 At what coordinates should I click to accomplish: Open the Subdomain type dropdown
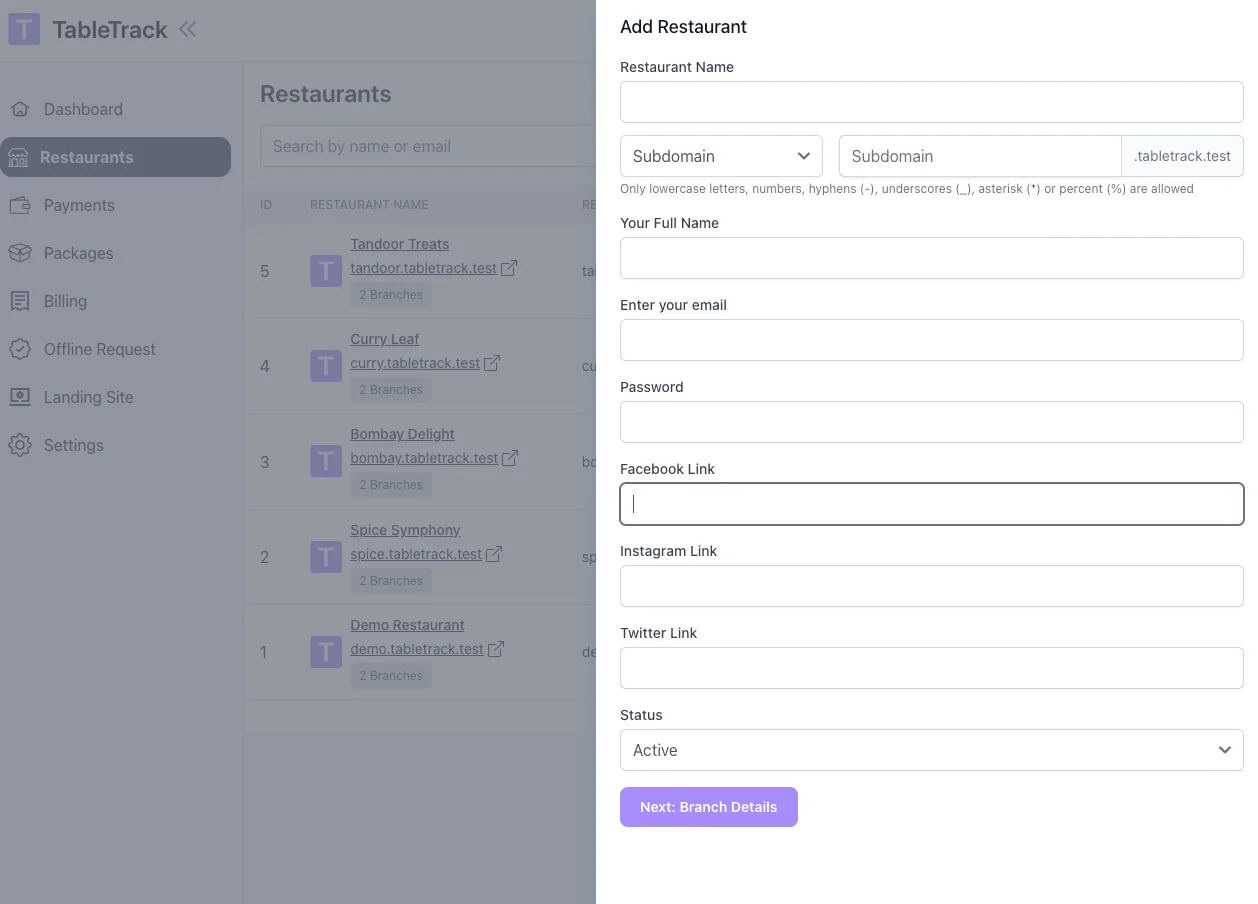(721, 156)
